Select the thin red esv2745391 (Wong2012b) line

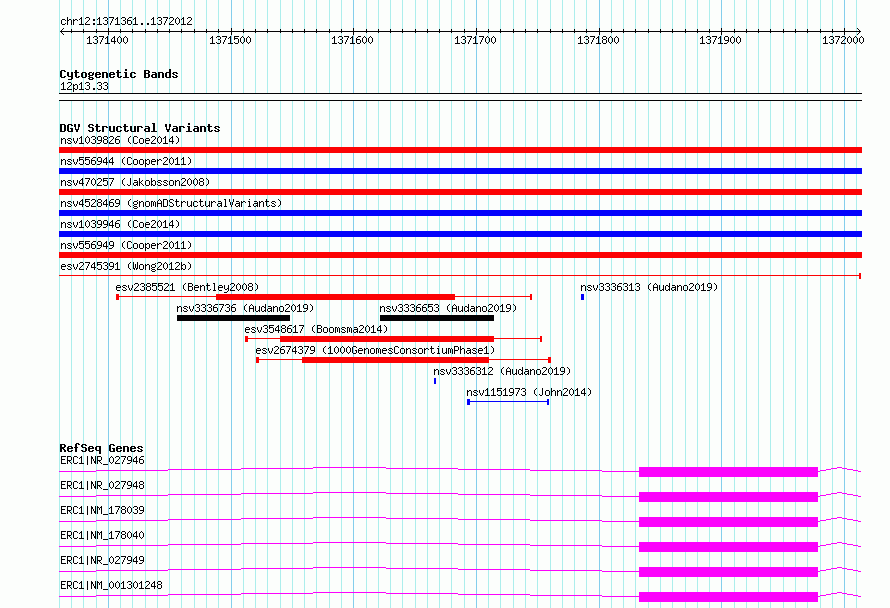pos(460,276)
